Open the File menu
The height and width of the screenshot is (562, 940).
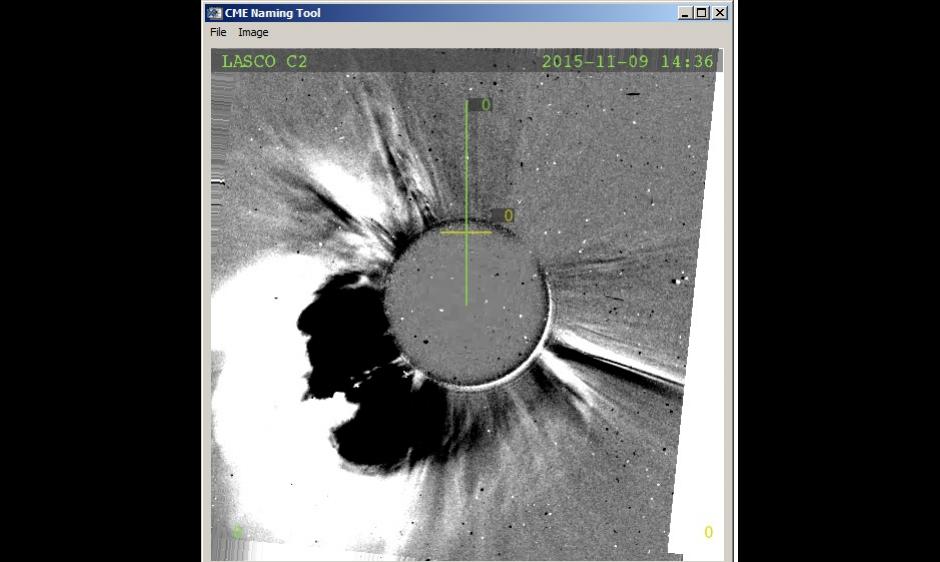(218, 32)
